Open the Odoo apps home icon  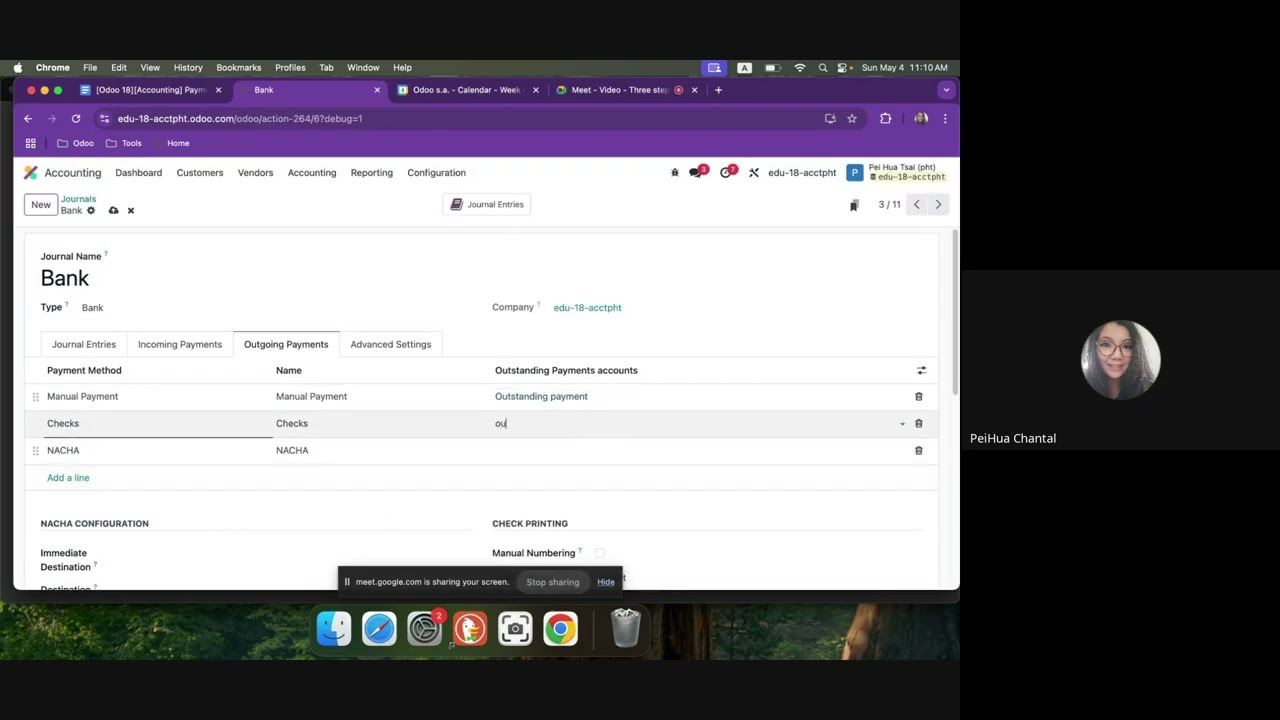[31, 173]
